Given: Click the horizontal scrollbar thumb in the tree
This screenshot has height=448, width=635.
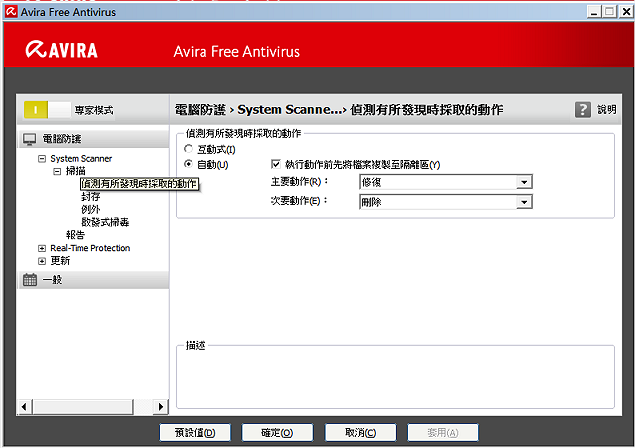Looking at the screenshot, I should pyautogui.click(x=83, y=407).
